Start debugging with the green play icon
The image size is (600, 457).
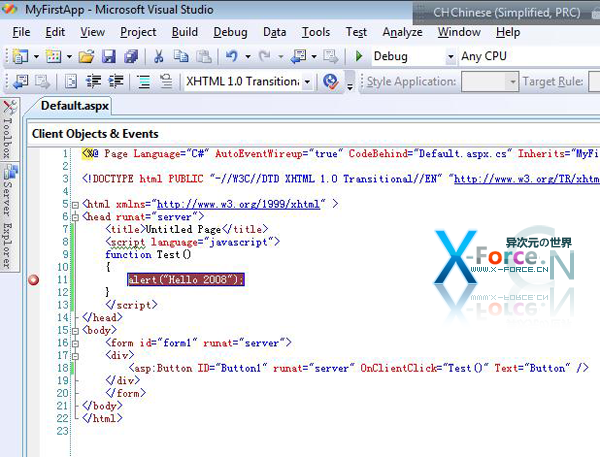[359, 56]
